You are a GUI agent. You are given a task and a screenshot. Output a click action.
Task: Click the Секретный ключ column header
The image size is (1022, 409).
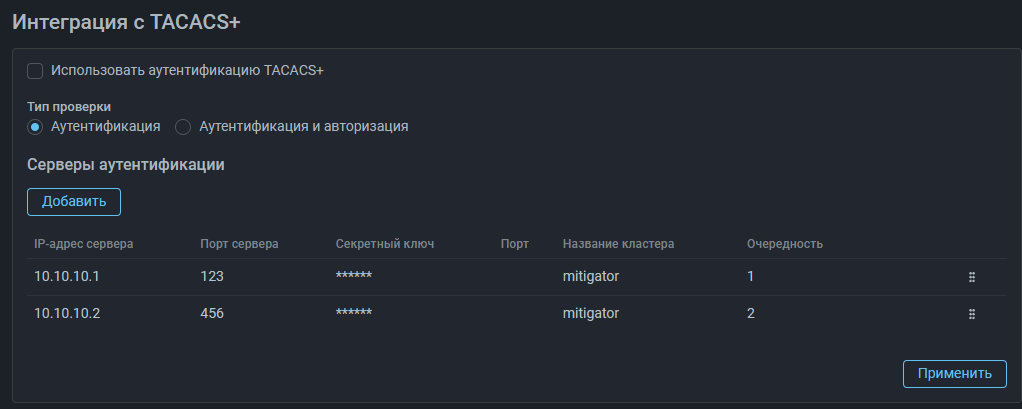coord(385,243)
